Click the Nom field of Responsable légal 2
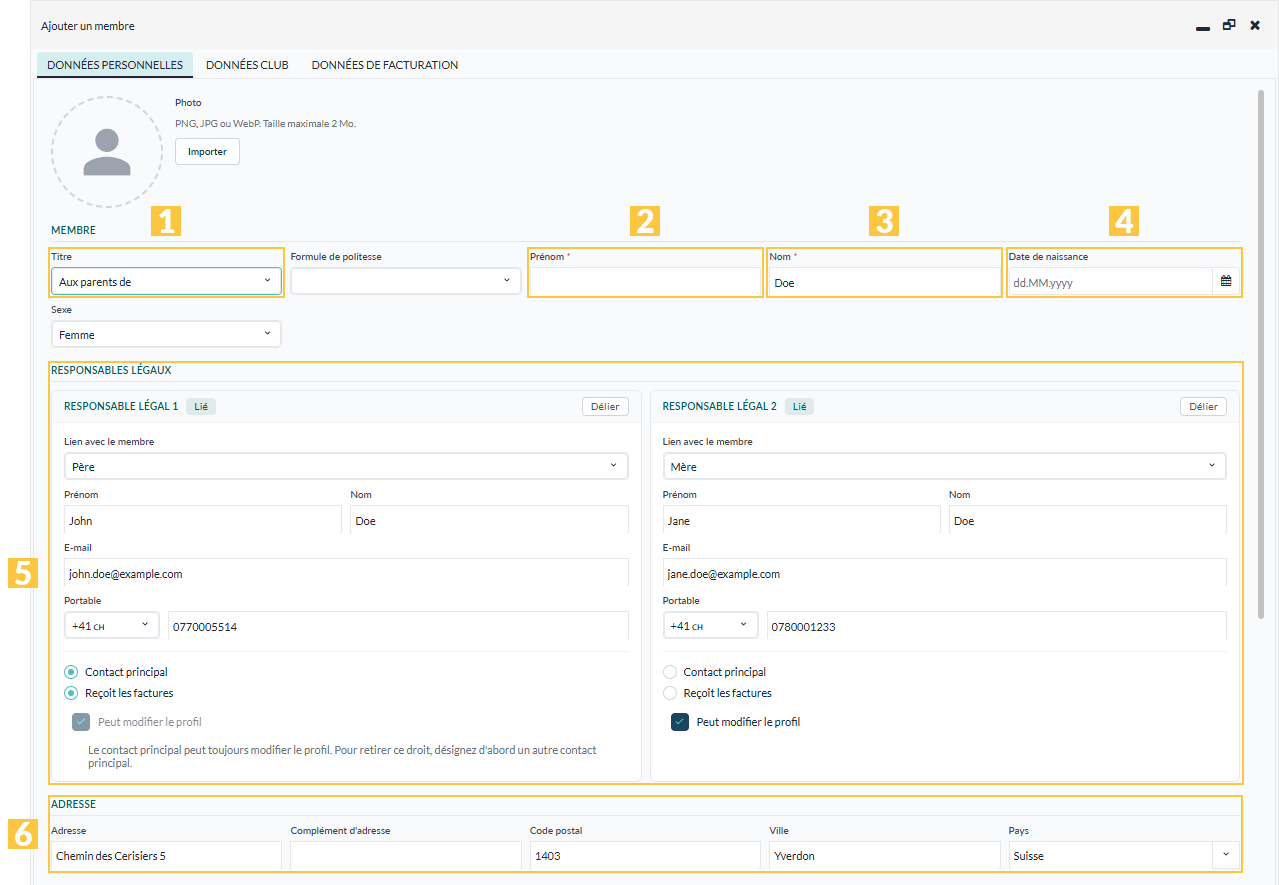This screenshot has height=885, width=1279. (1088, 520)
